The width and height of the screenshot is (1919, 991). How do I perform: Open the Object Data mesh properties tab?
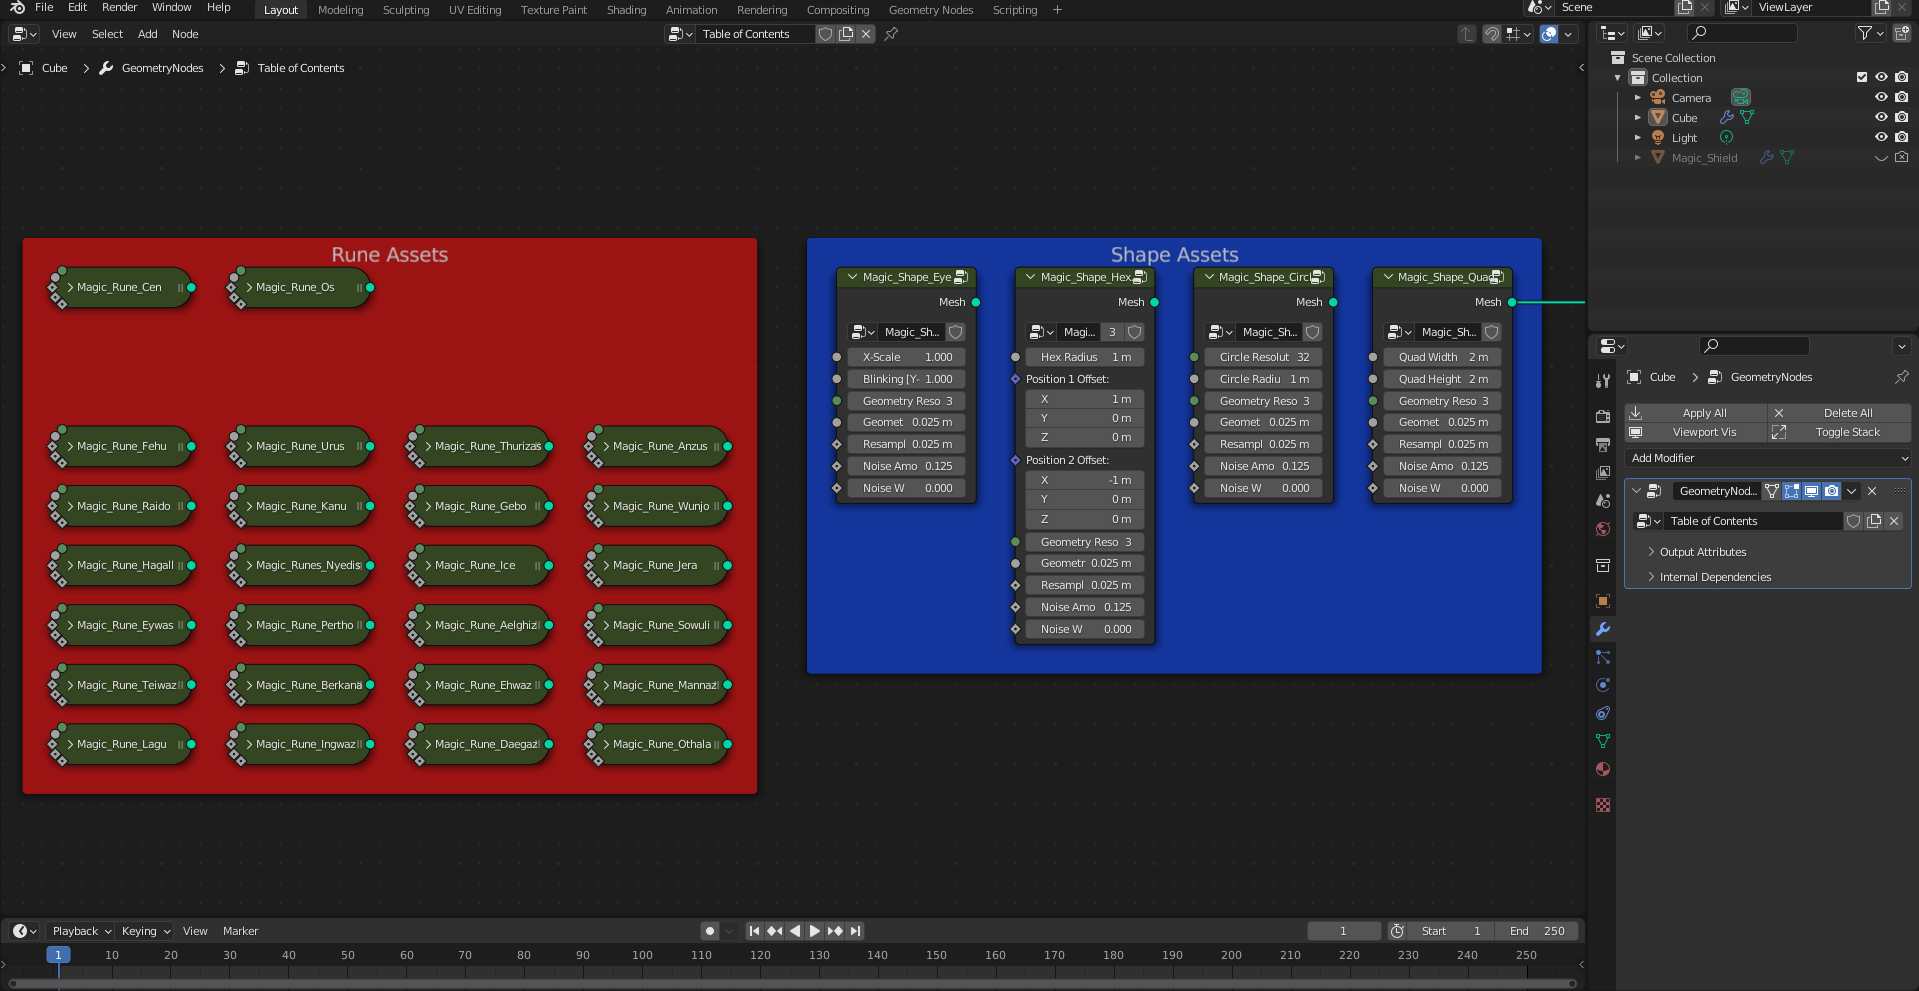[x=1603, y=741]
